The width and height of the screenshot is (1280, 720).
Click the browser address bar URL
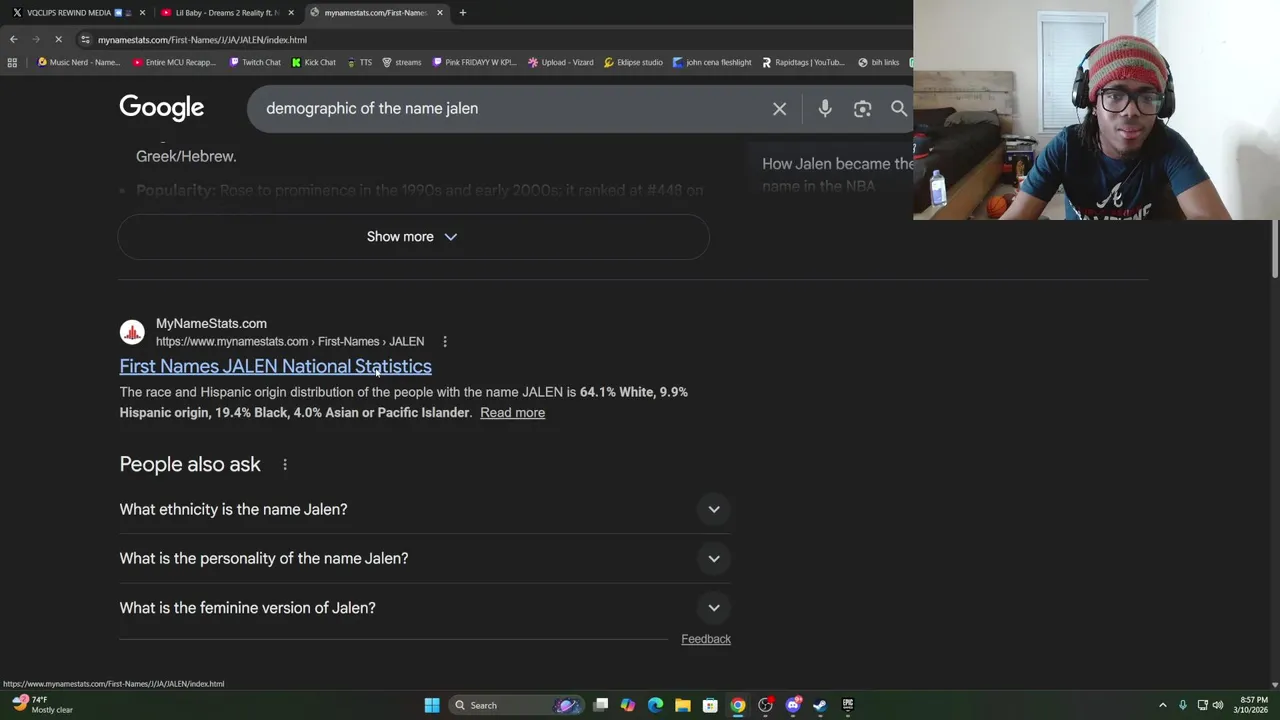(x=202, y=40)
